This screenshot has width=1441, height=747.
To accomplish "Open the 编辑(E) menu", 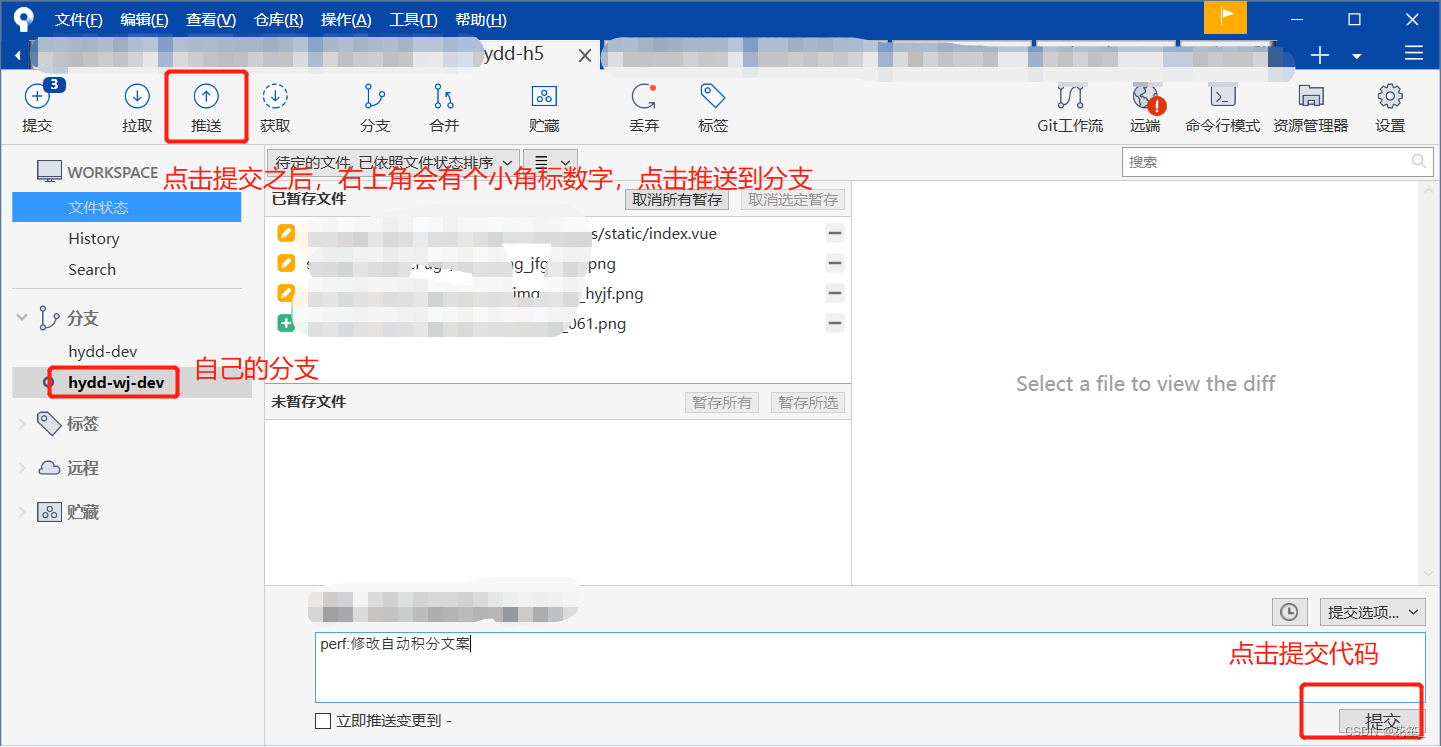I will [x=144, y=20].
